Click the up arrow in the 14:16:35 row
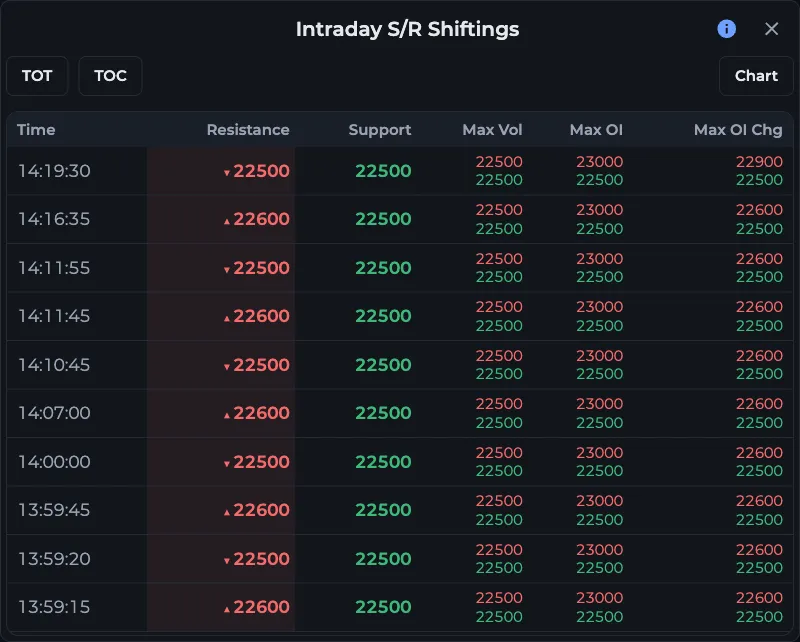The image size is (800, 642). tap(227, 221)
